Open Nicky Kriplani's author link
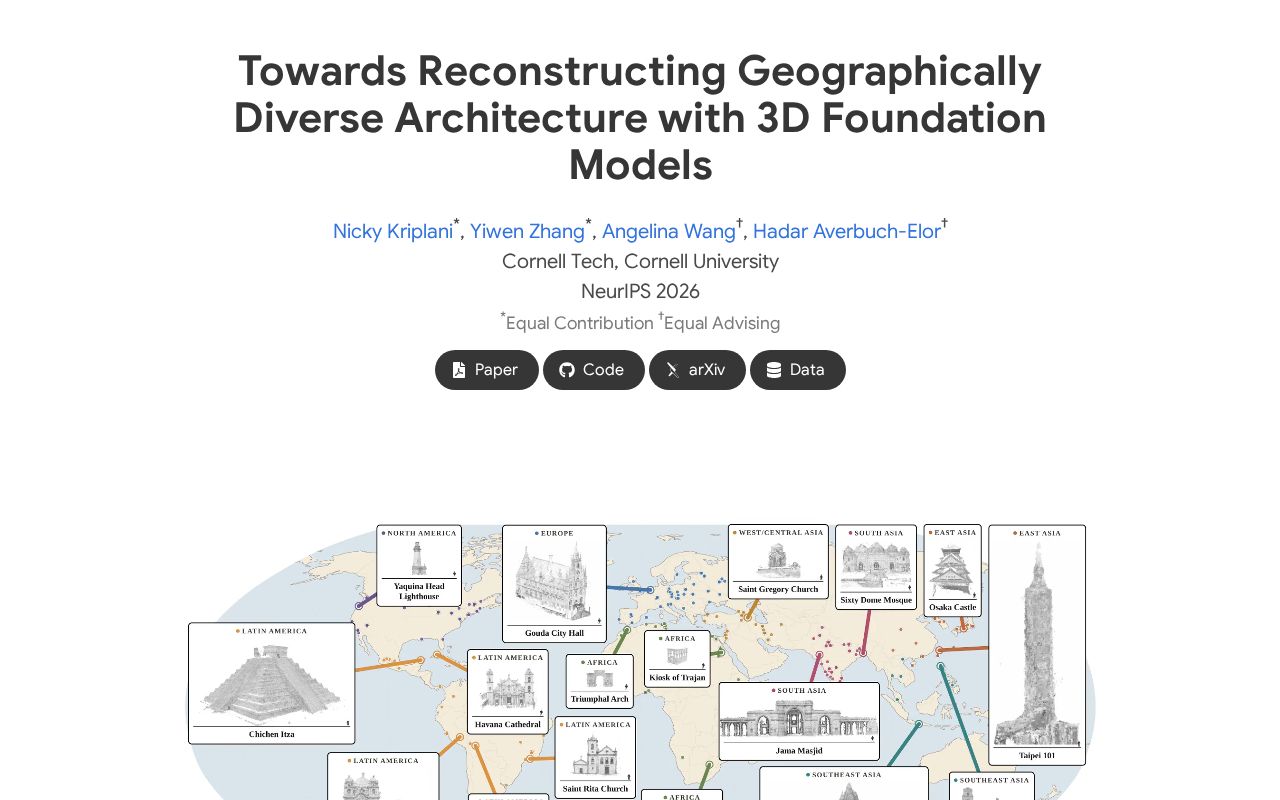The image size is (1280, 800). click(x=393, y=231)
